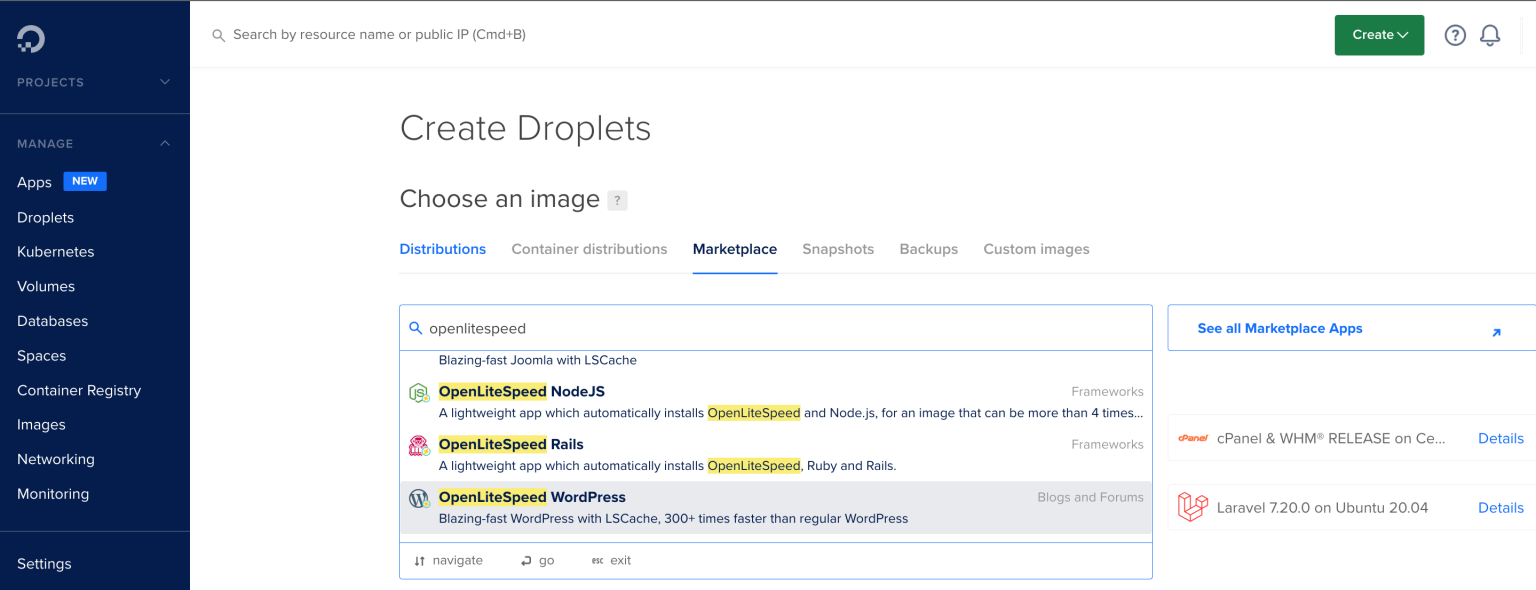
Task: Open Apps in the sidebar
Action: (34, 182)
